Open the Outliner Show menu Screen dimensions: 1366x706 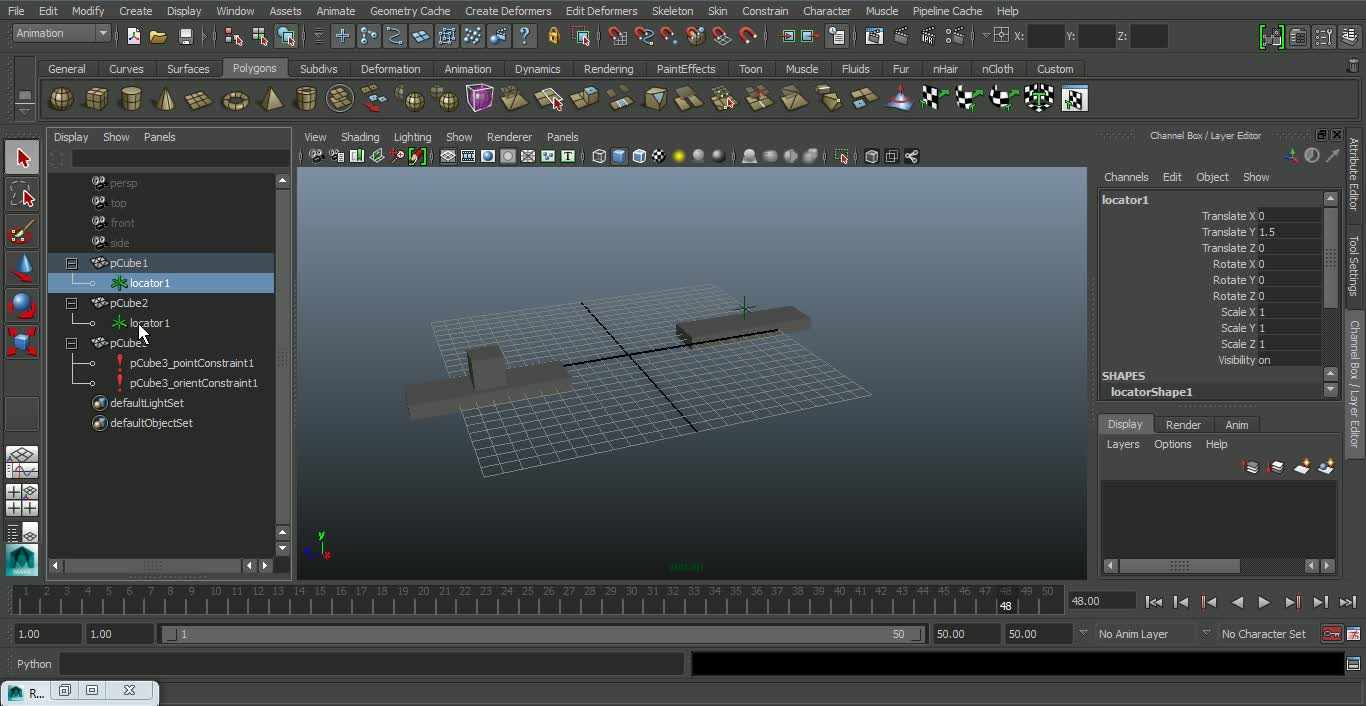click(116, 137)
